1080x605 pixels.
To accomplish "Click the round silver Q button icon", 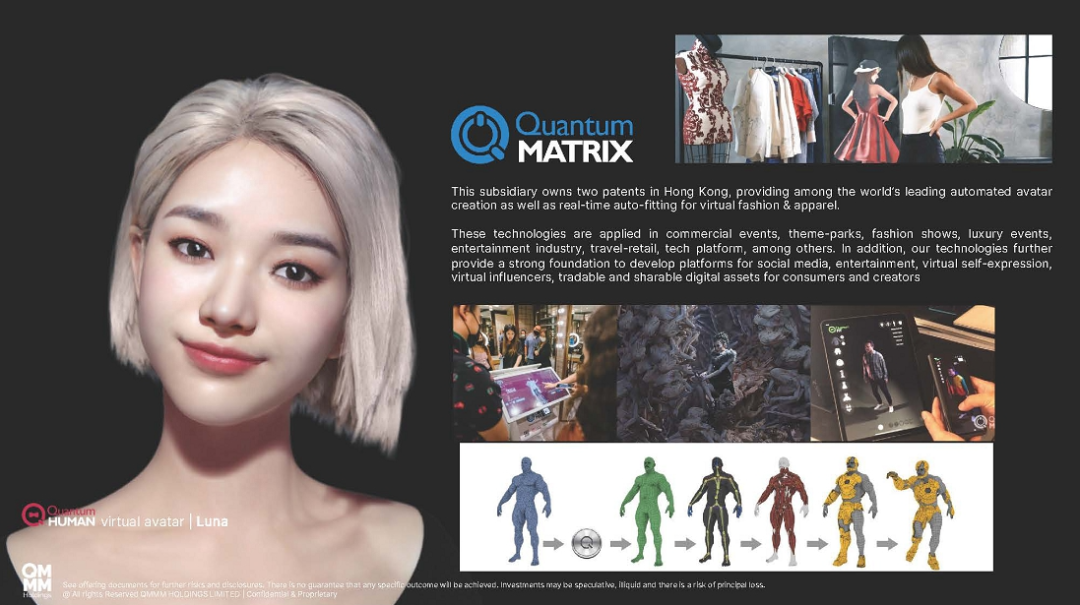I will 586,544.
